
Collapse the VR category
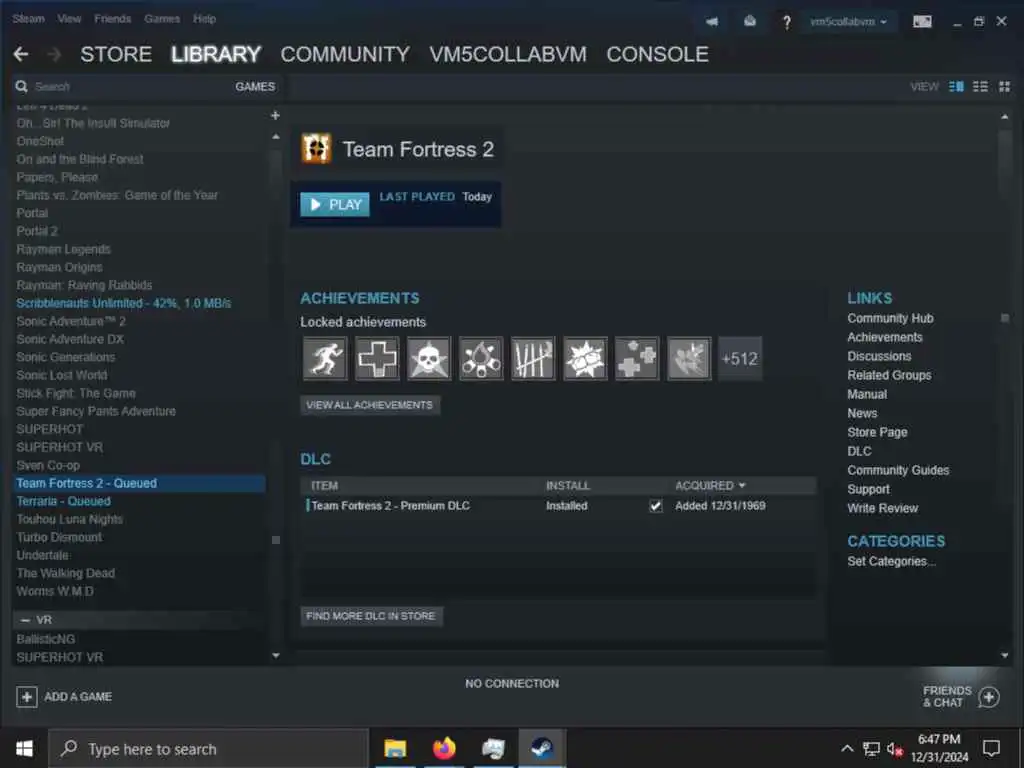pyautogui.click(x=25, y=620)
